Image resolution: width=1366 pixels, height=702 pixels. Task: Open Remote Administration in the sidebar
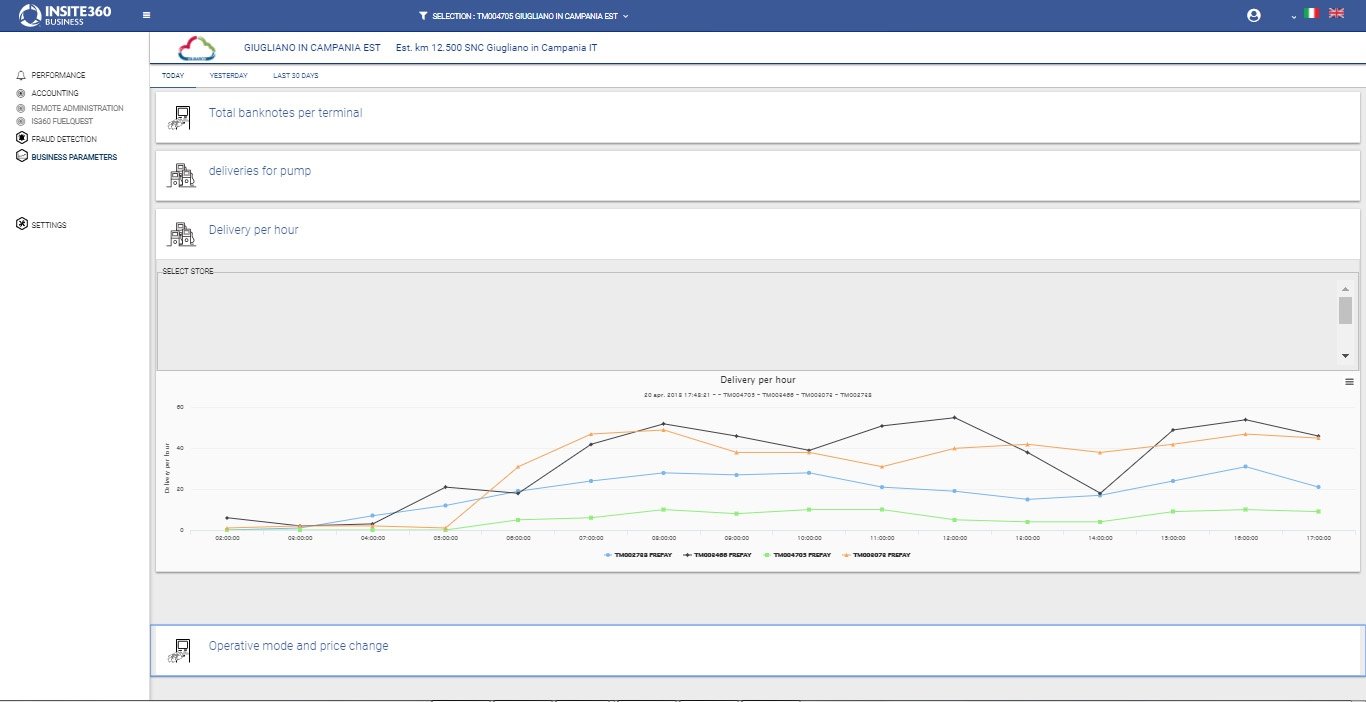[77, 108]
